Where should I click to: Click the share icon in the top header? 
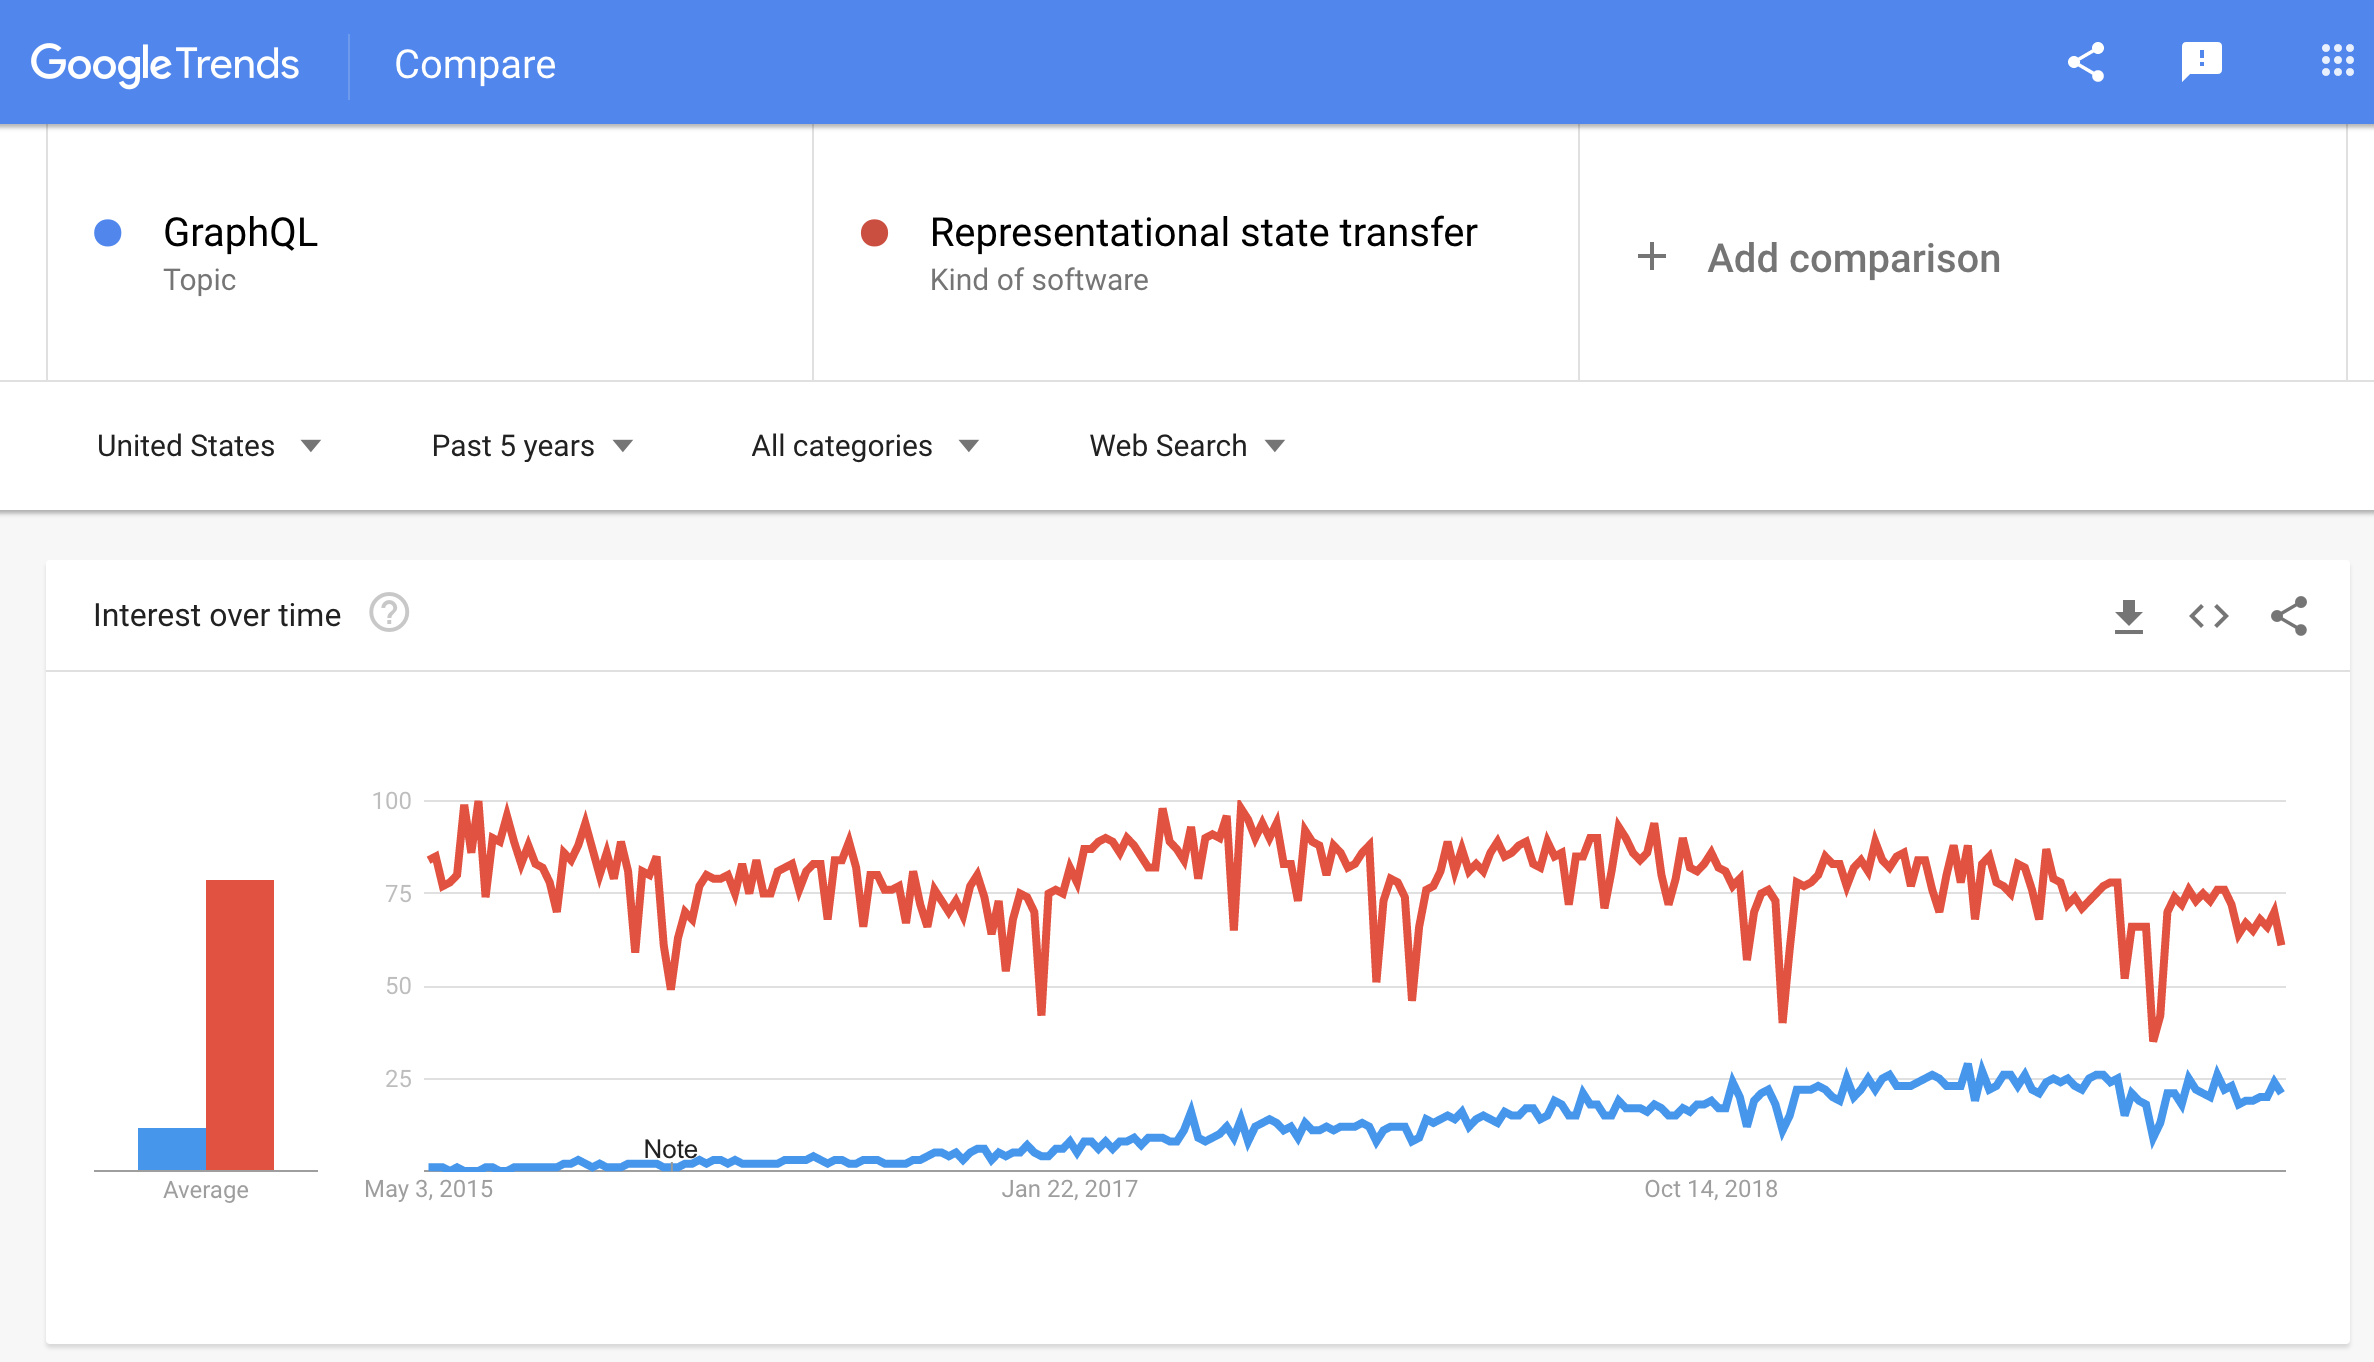pos(2086,62)
